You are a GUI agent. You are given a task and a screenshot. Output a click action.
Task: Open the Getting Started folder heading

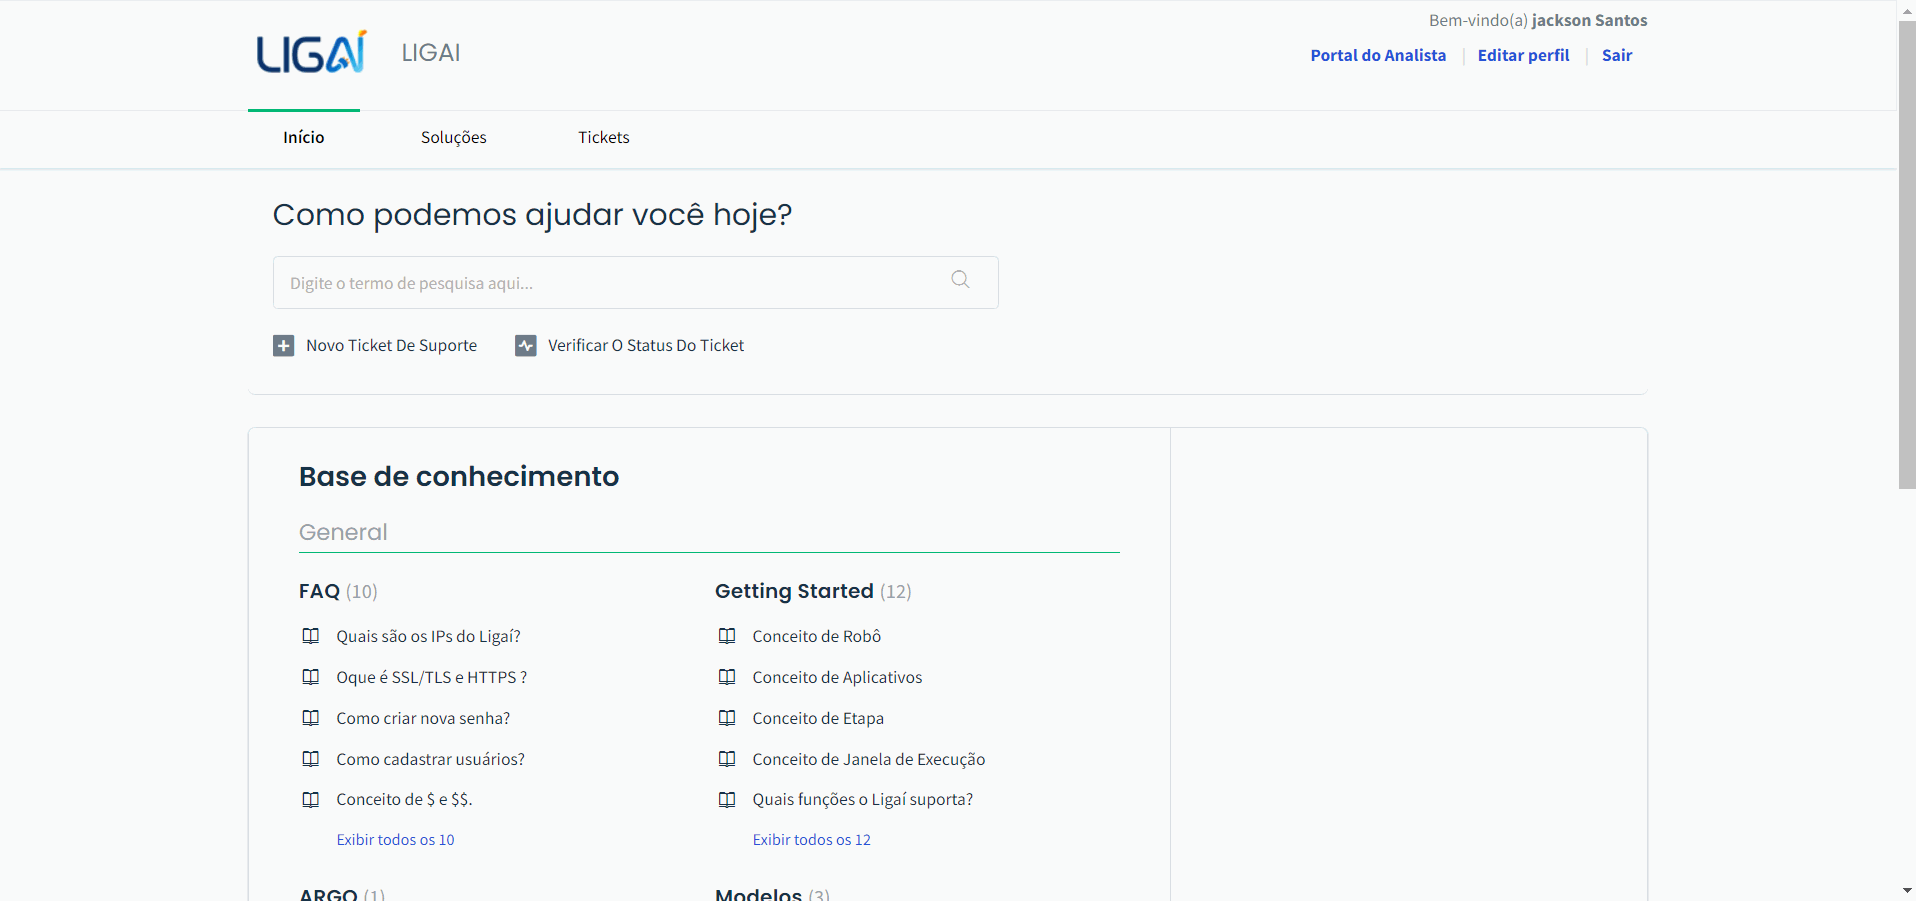tap(794, 591)
